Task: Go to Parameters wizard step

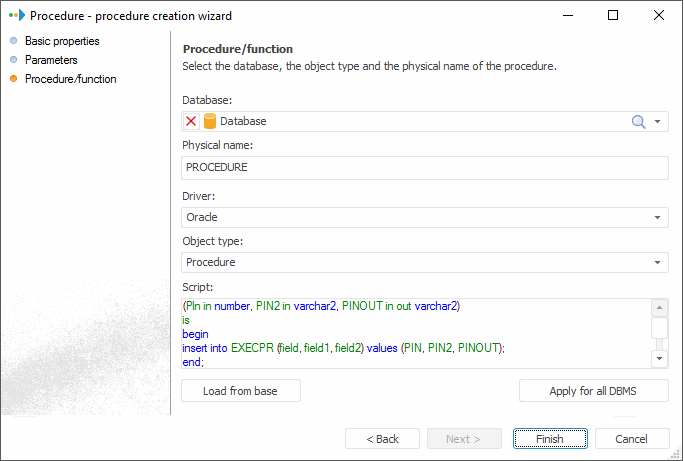Action: click(51, 60)
